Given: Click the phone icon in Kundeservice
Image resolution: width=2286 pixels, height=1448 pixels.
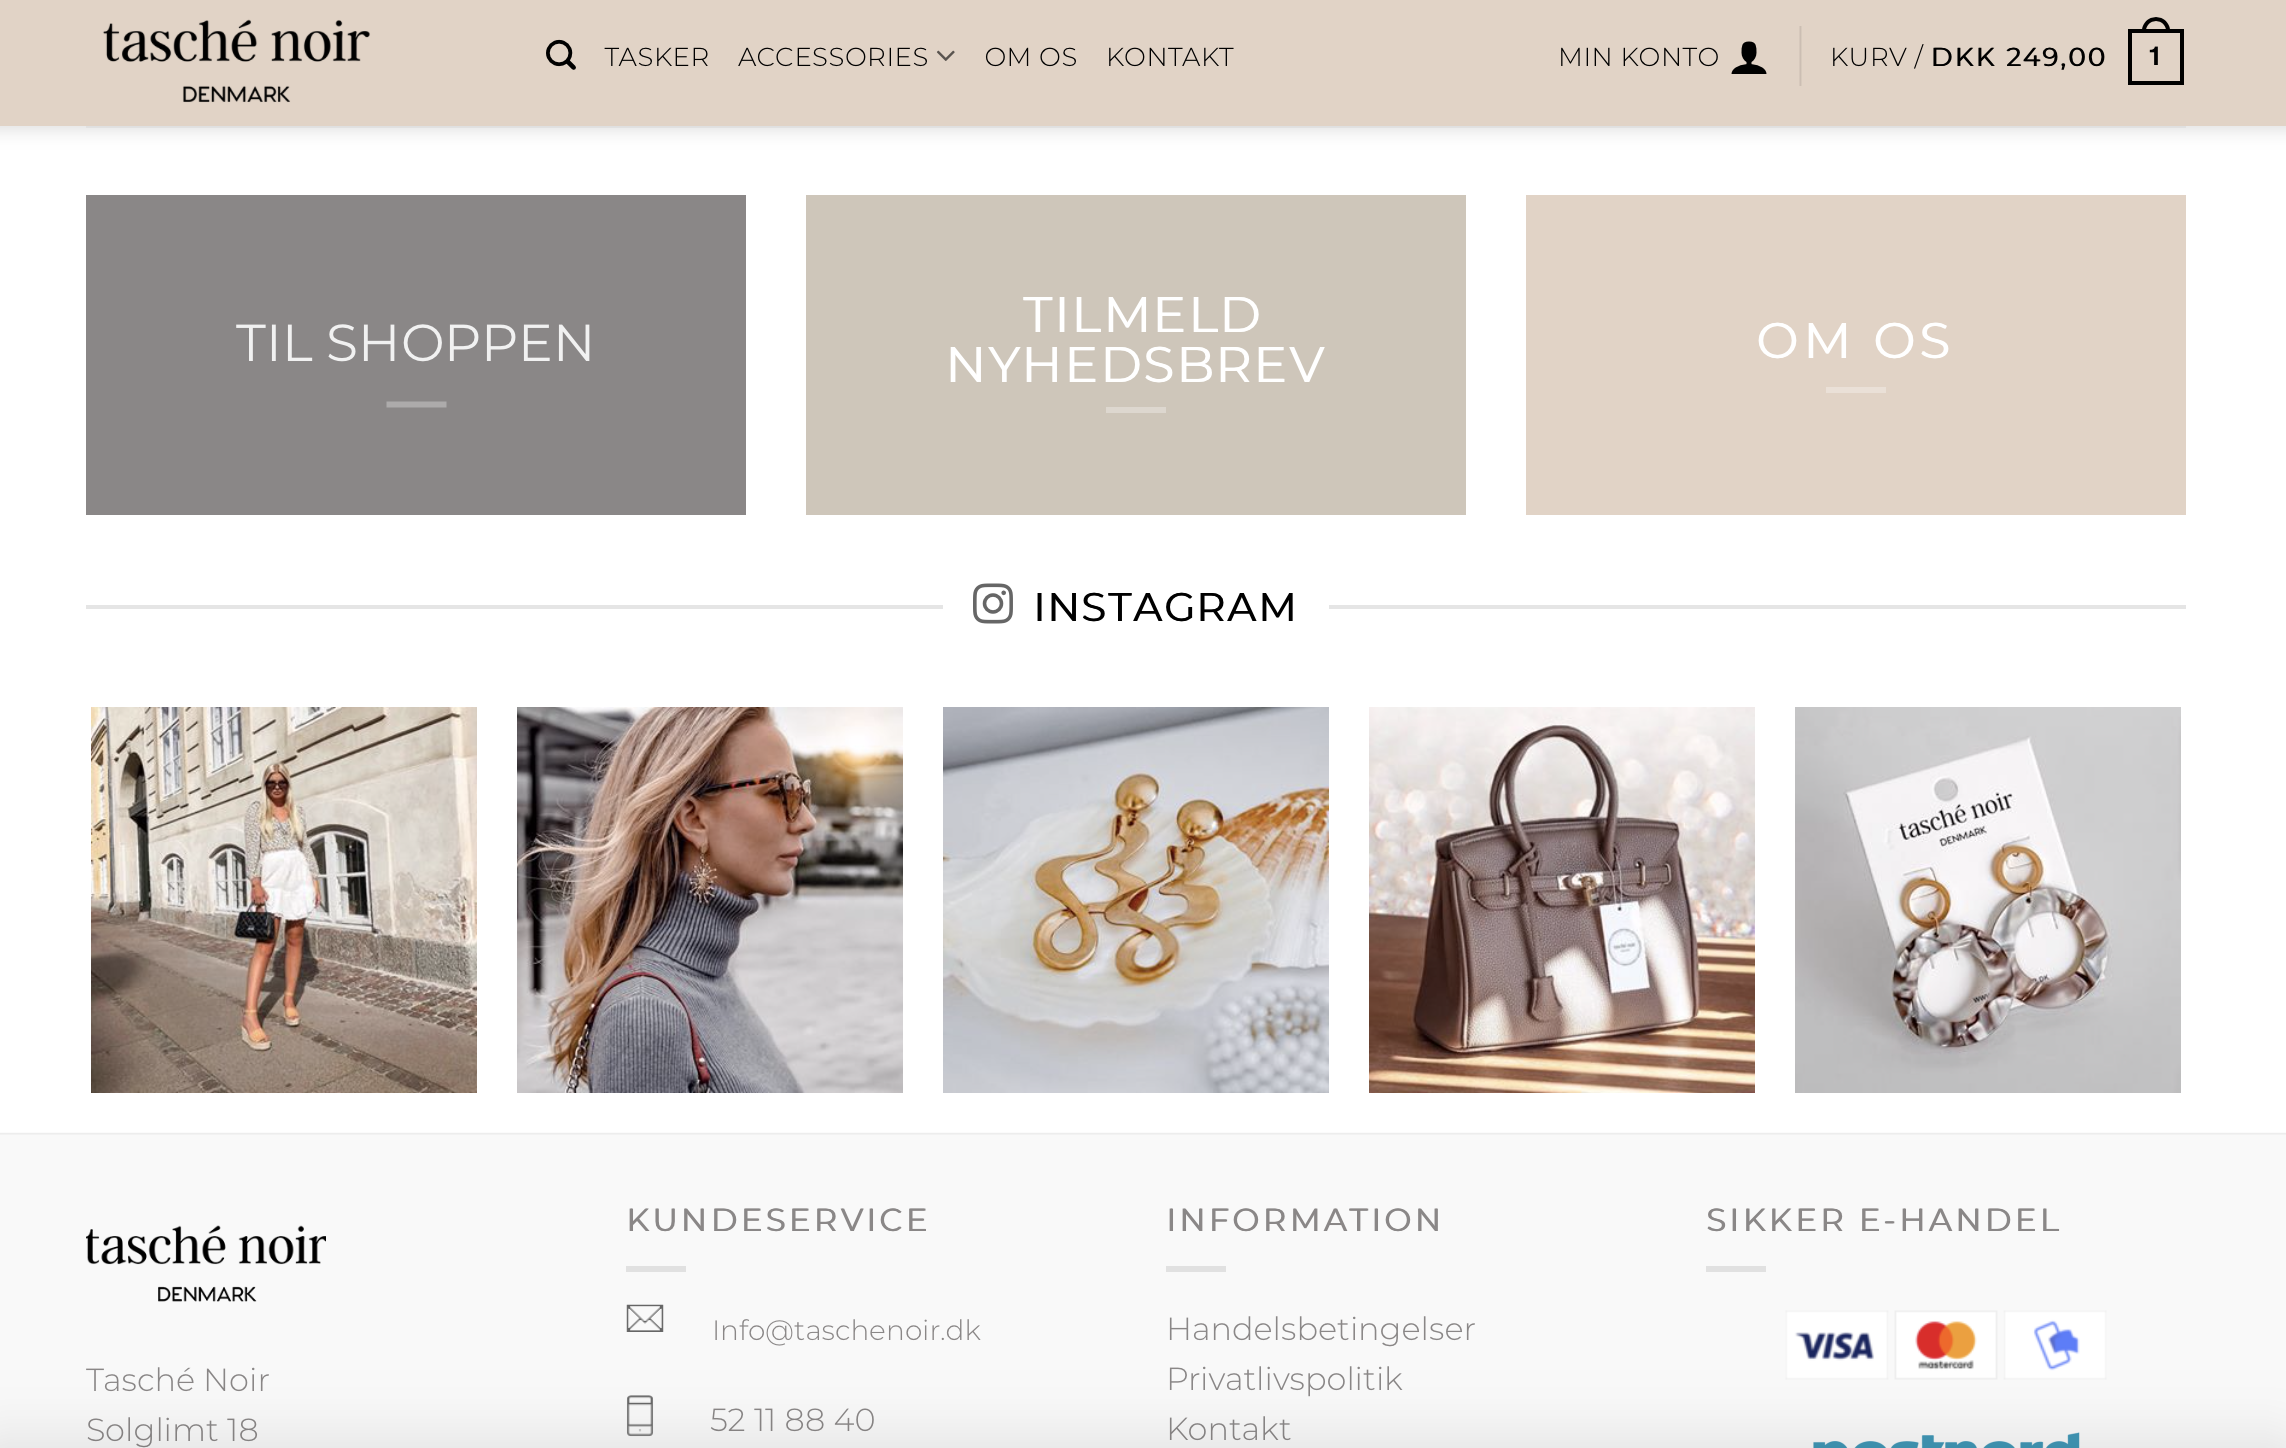Looking at the screenshot, I should [x=640, y=1416].
